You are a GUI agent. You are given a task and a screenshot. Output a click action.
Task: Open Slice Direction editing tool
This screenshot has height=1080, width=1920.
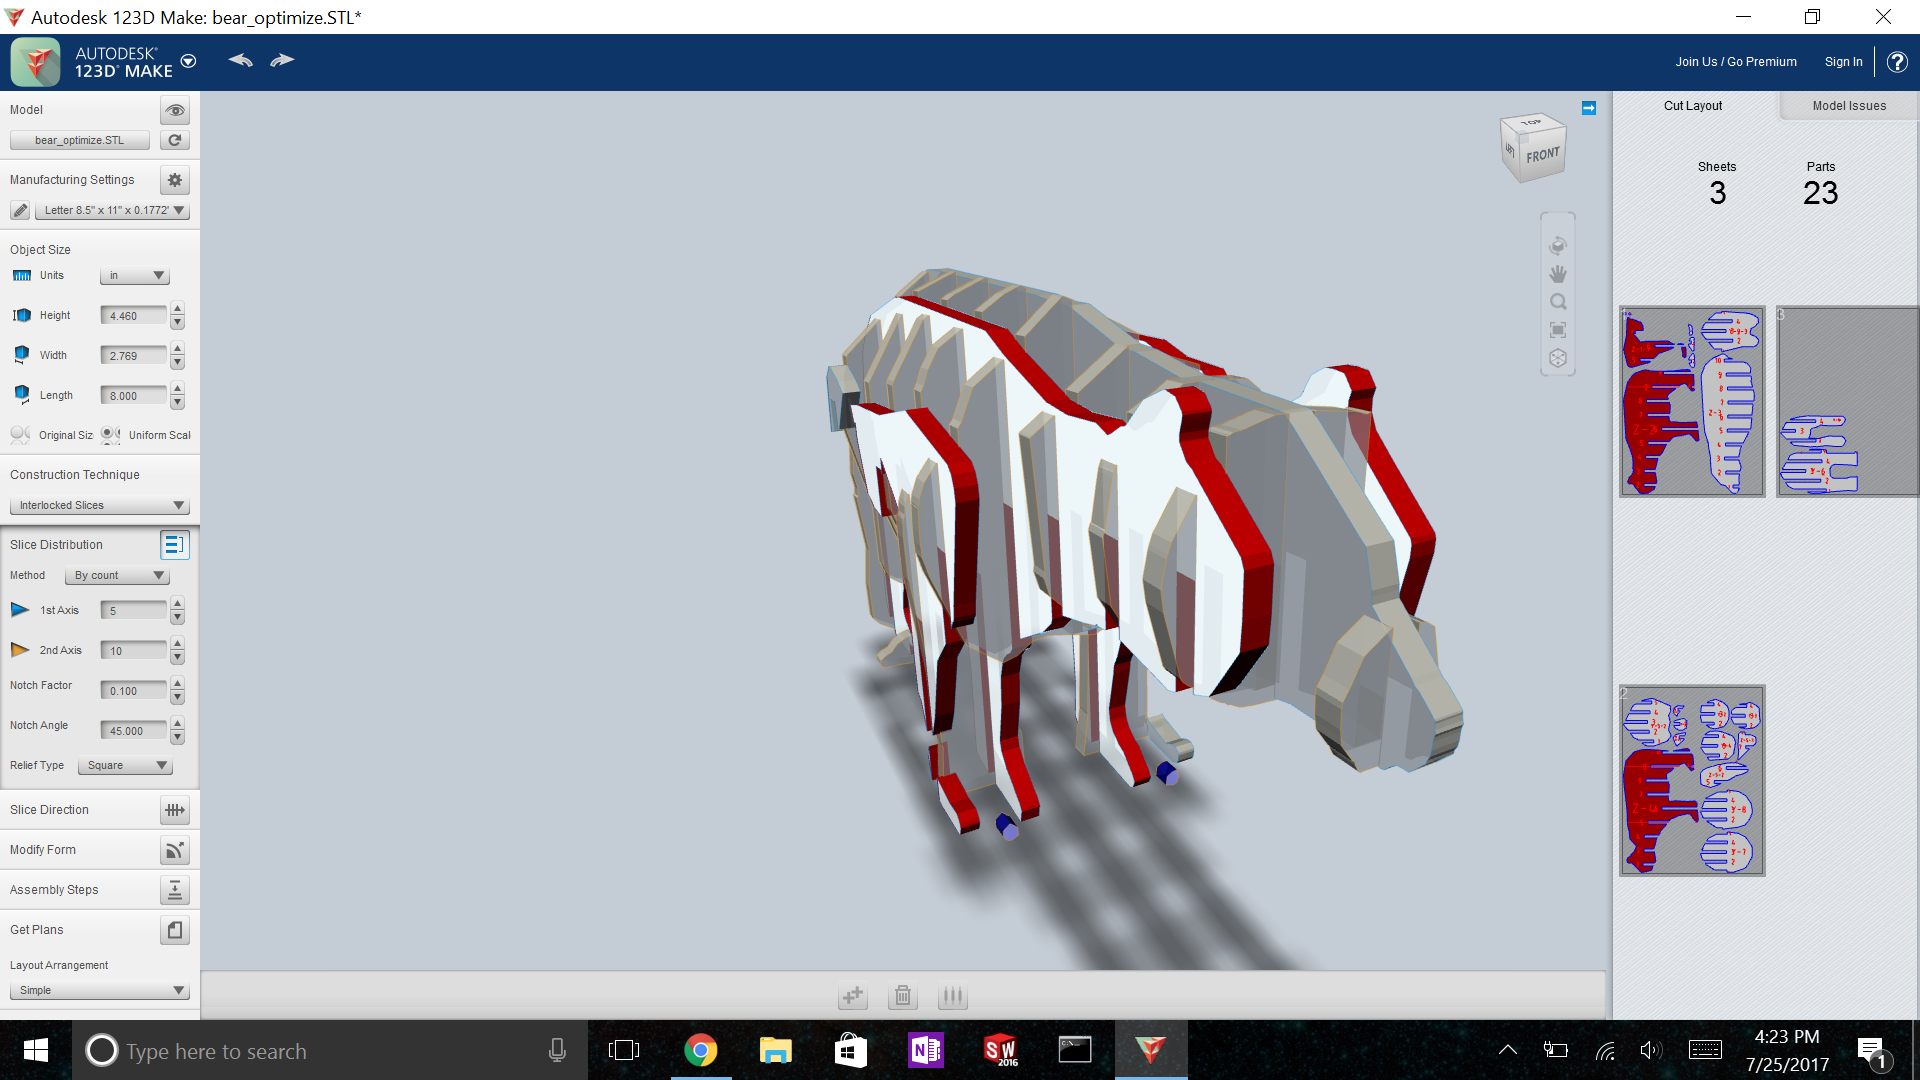174,810
